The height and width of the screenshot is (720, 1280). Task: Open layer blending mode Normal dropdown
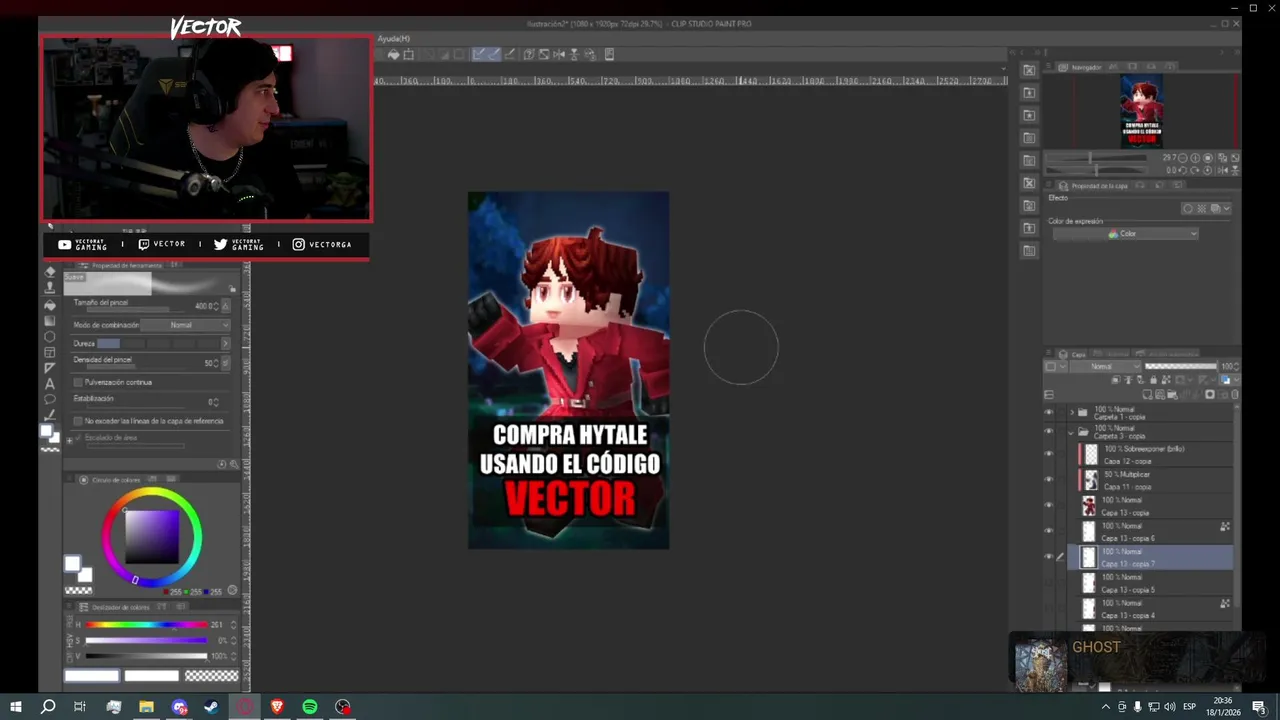coord(1106,366)
